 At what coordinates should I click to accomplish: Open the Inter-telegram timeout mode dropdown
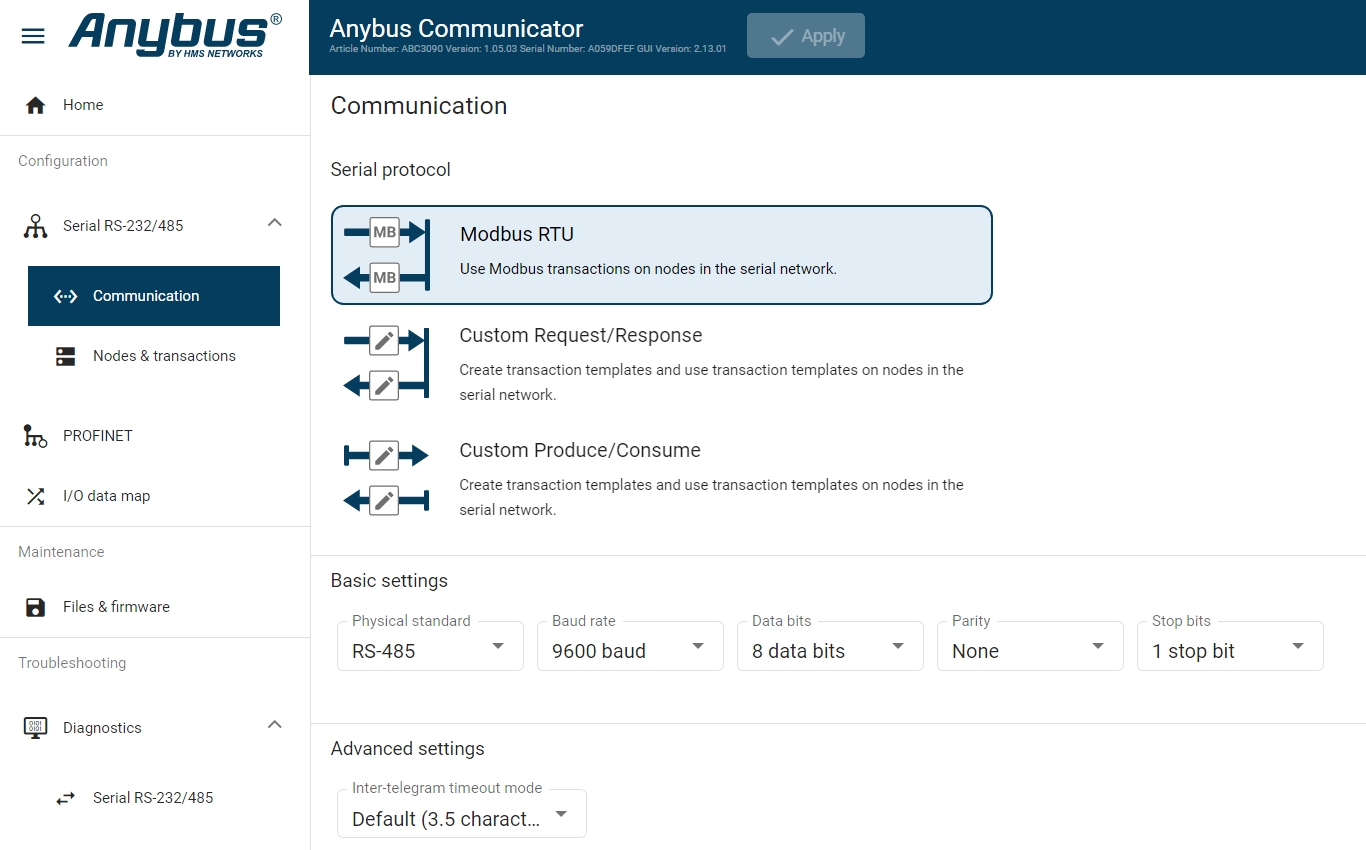click(462, 814)
